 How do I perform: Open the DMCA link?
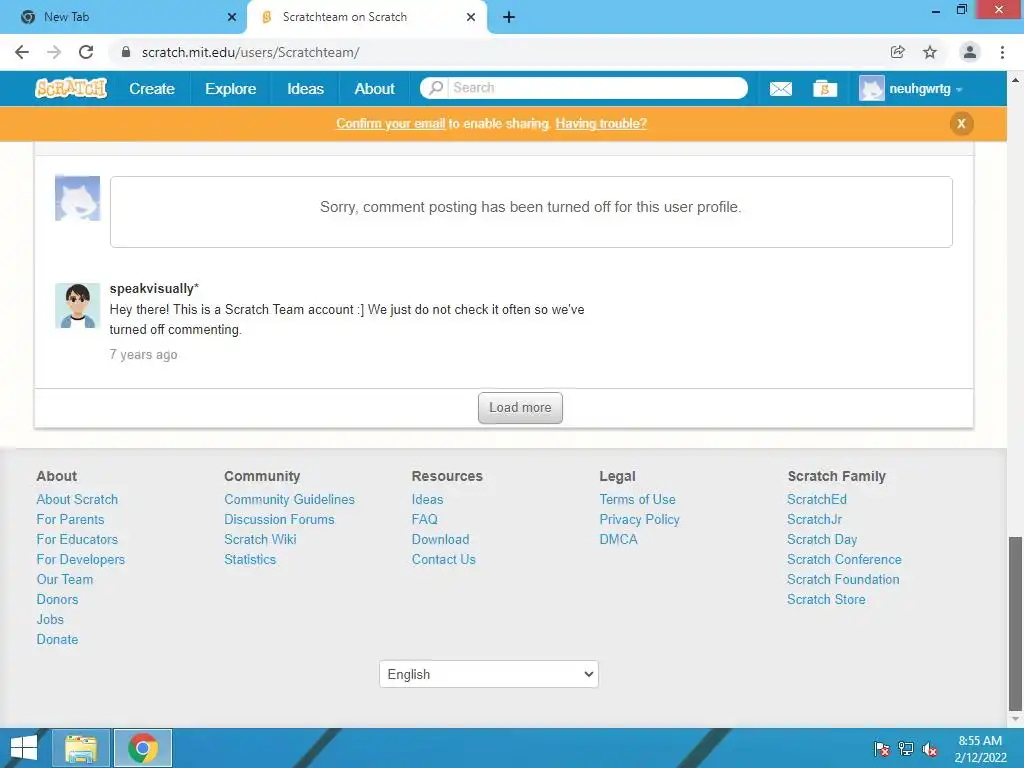pyautogui.click(x=618, y=539)
